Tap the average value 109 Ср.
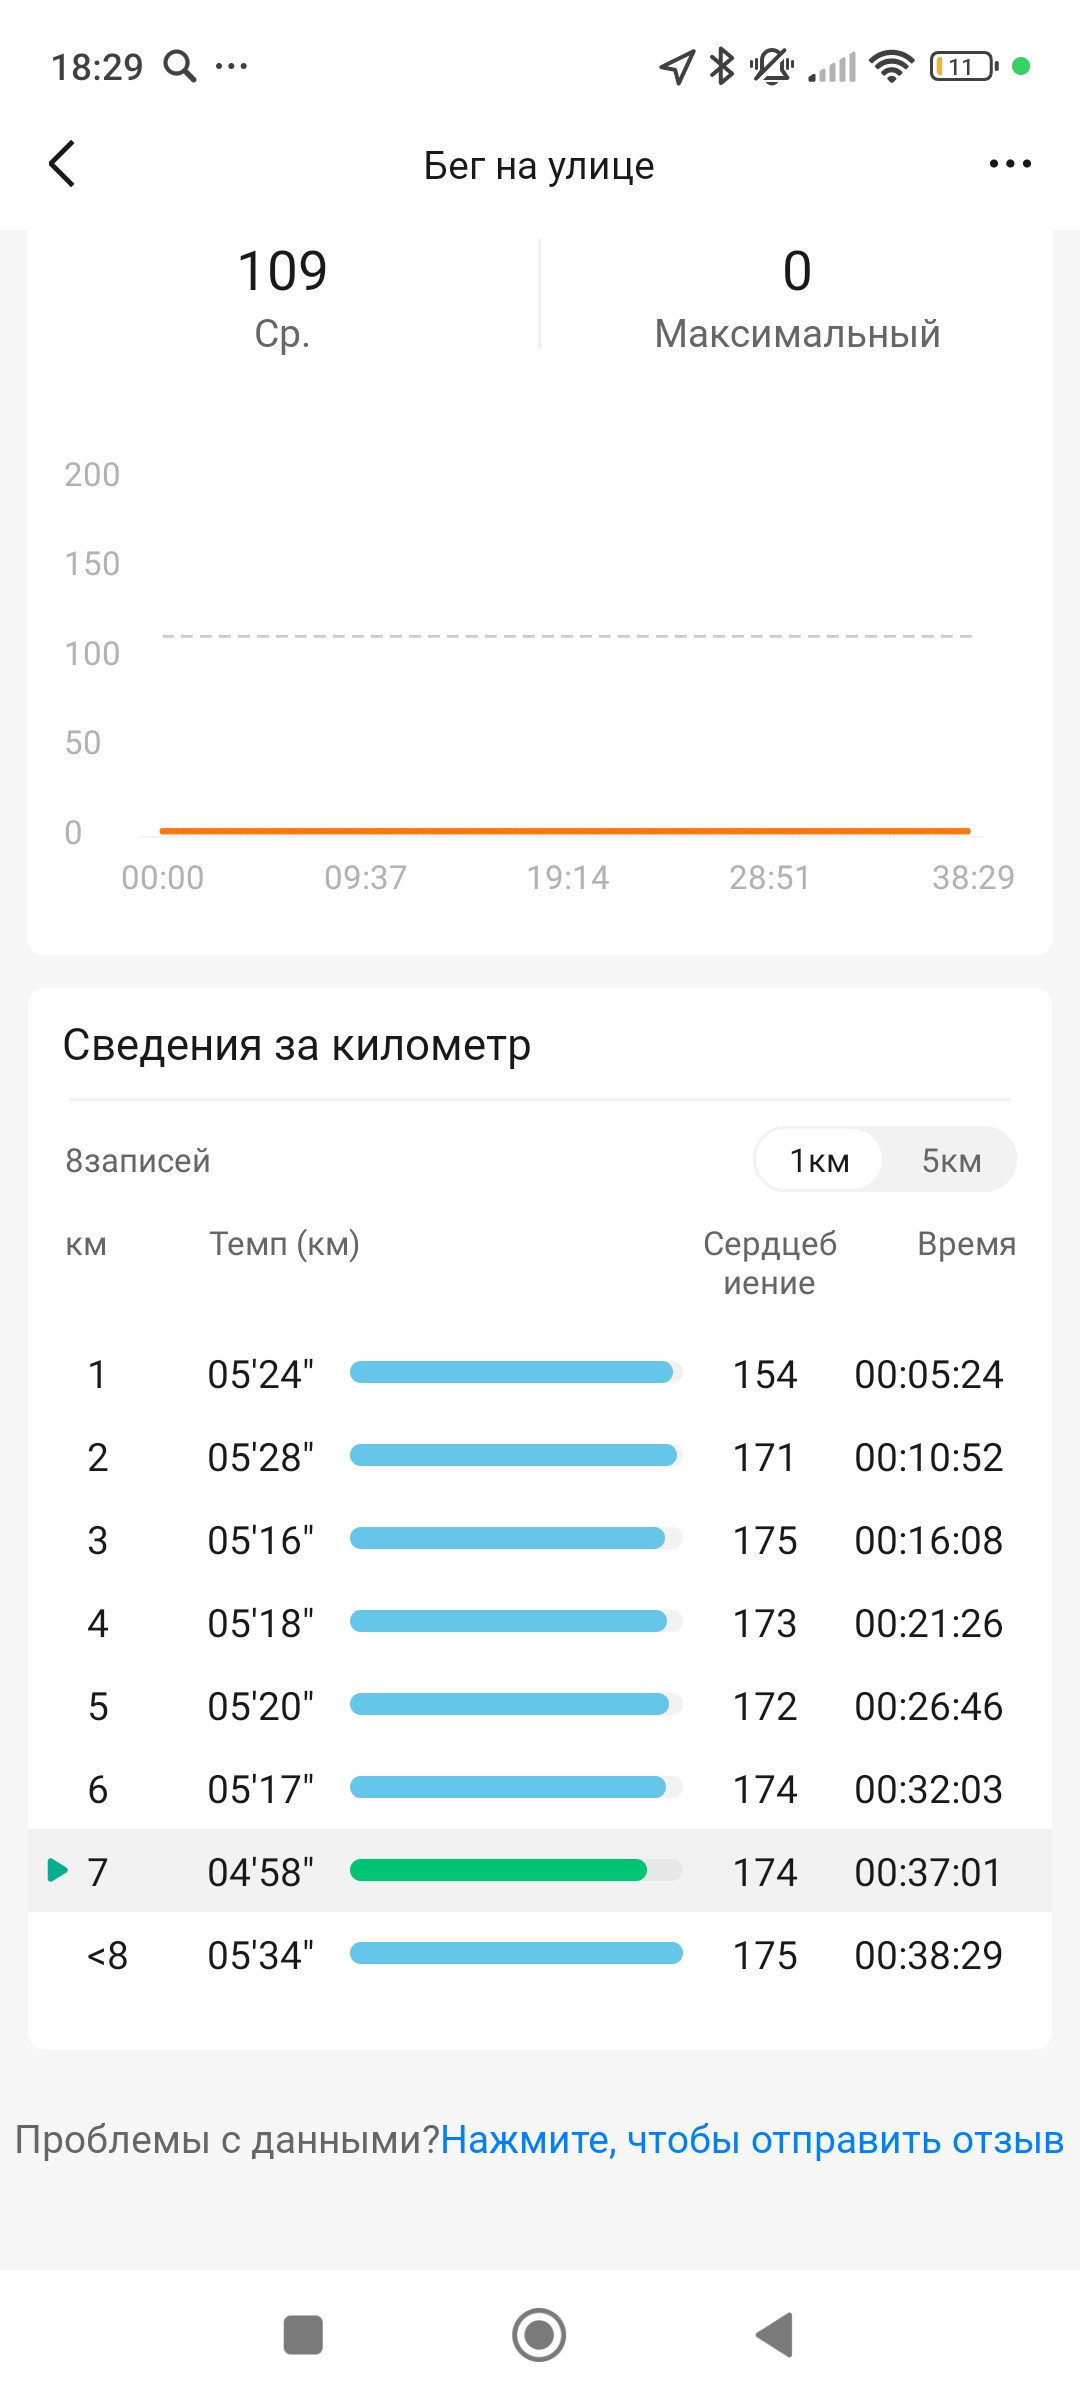1080x2400 pixels. pos(283,298)
